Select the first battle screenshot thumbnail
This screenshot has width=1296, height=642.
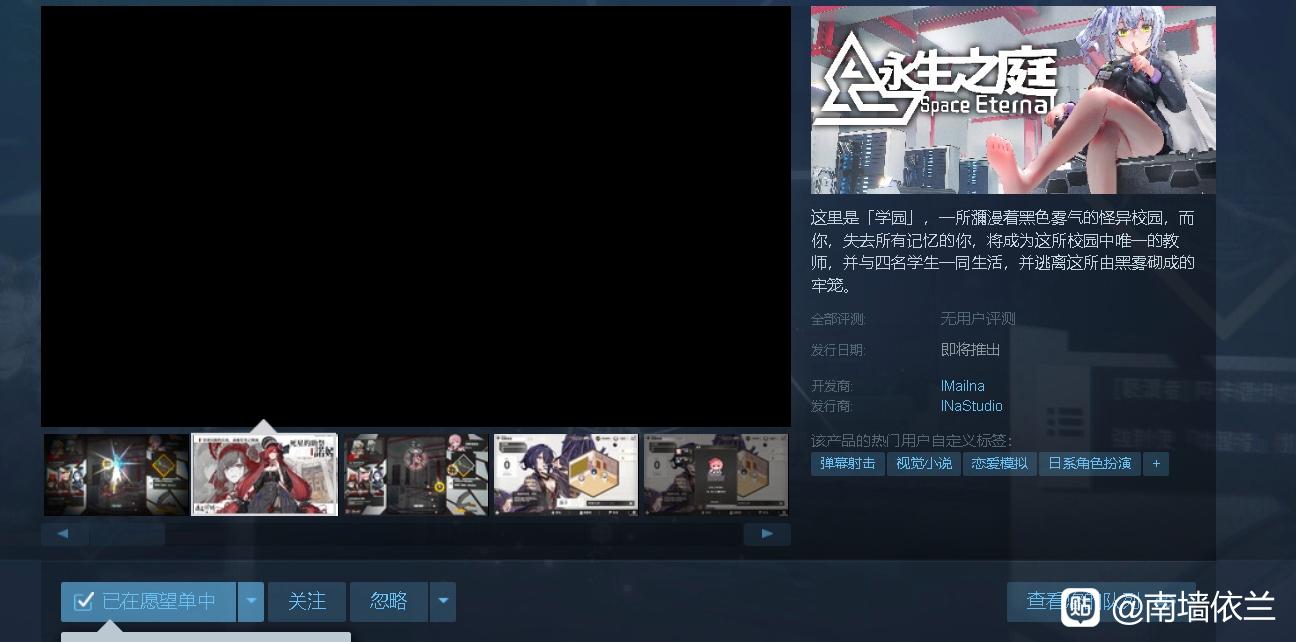pyautogui.click(x=116, y=474)
